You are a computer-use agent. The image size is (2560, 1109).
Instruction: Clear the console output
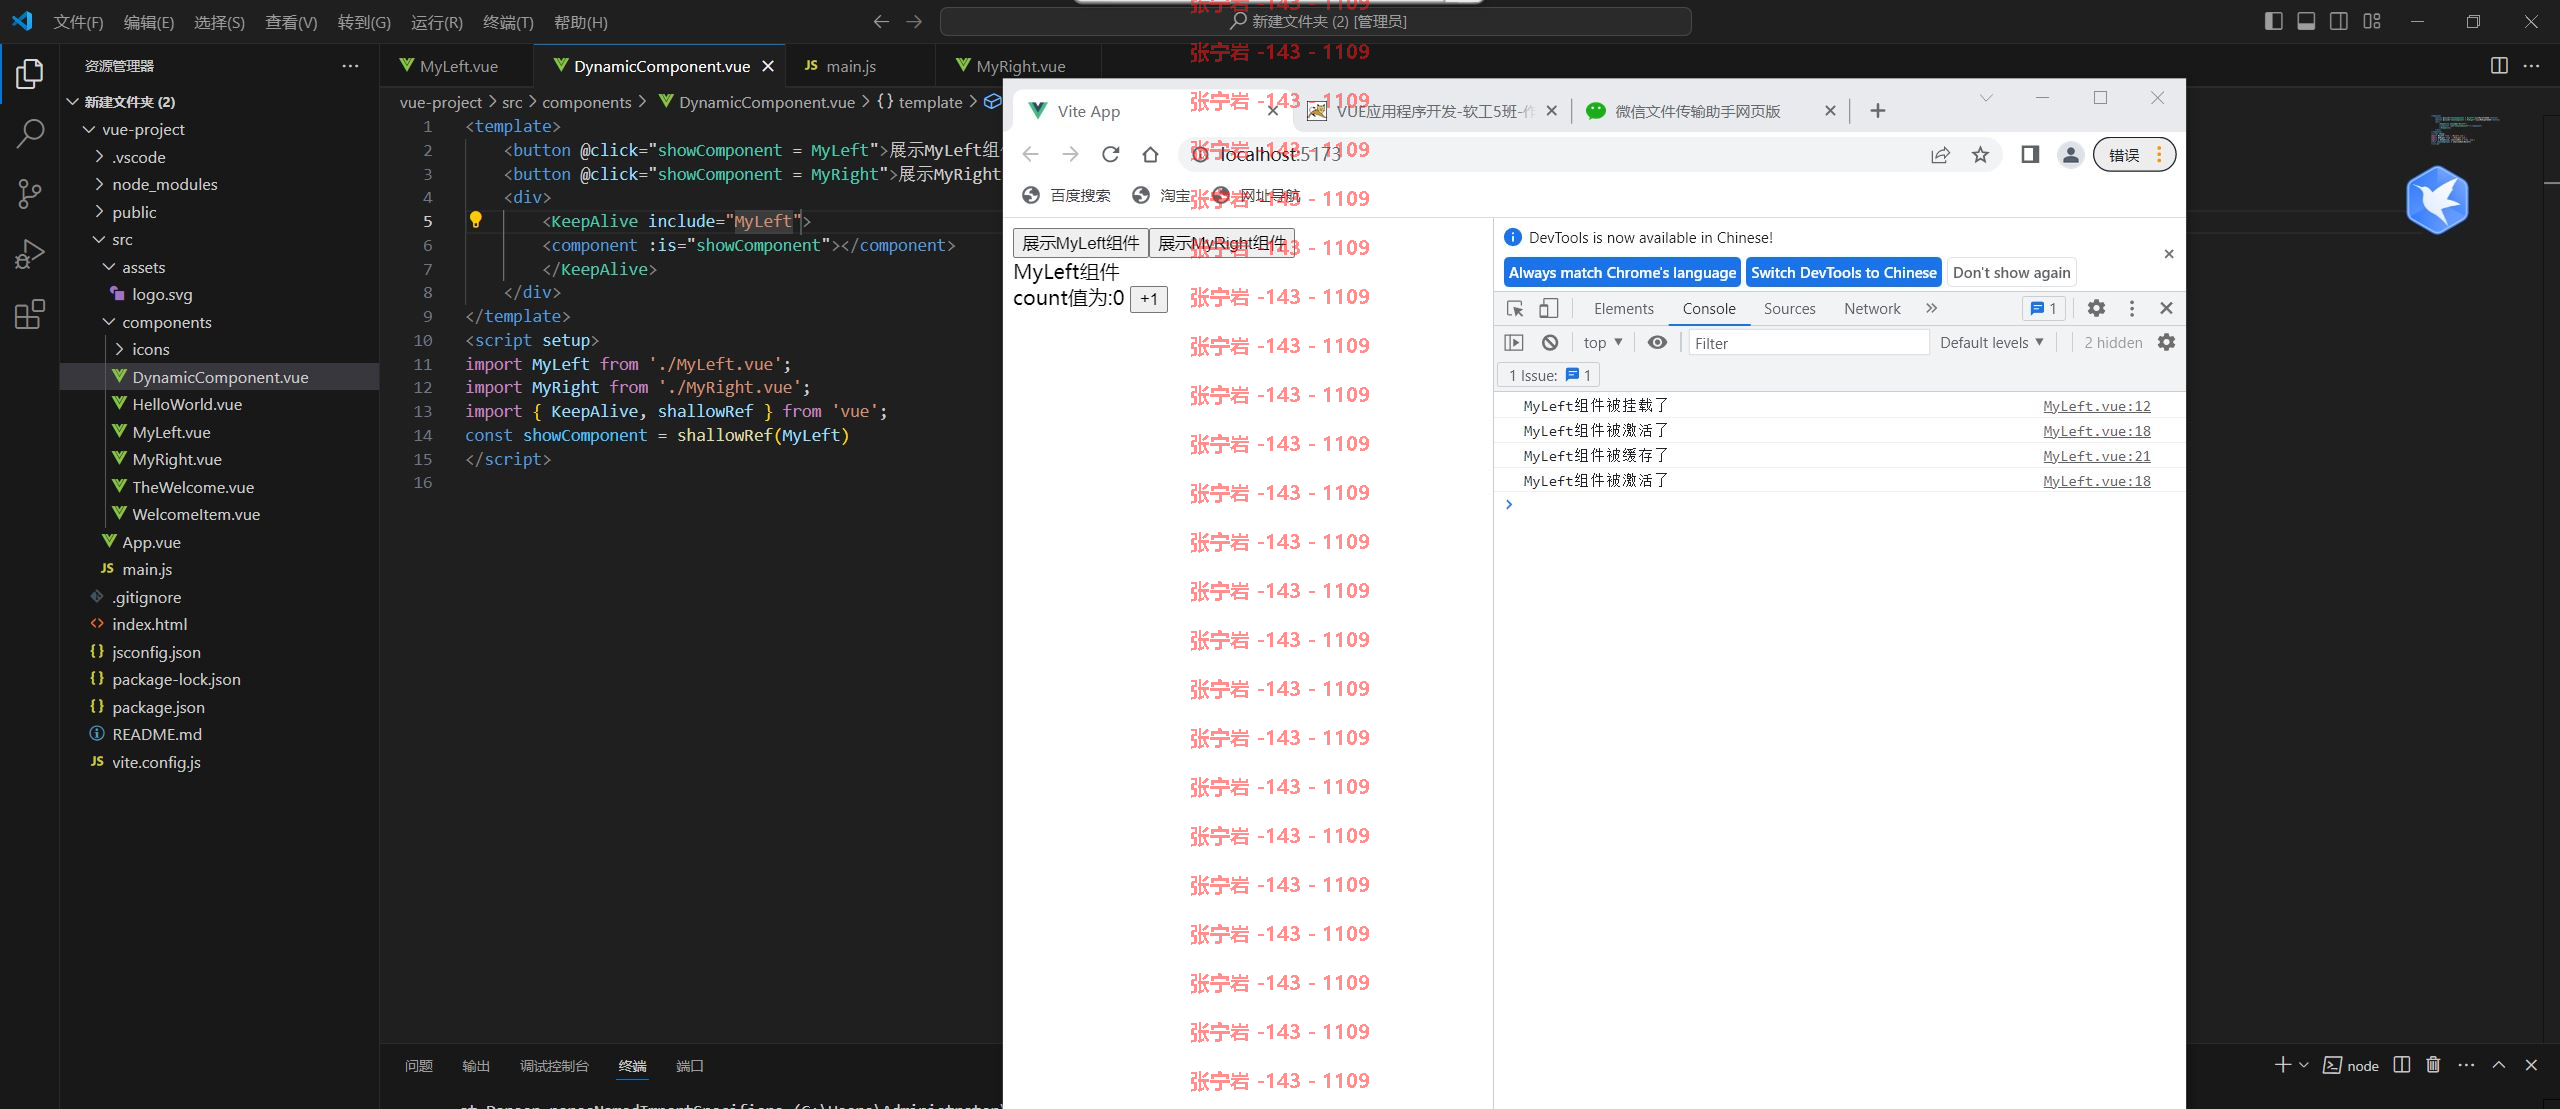[1550, 342]
